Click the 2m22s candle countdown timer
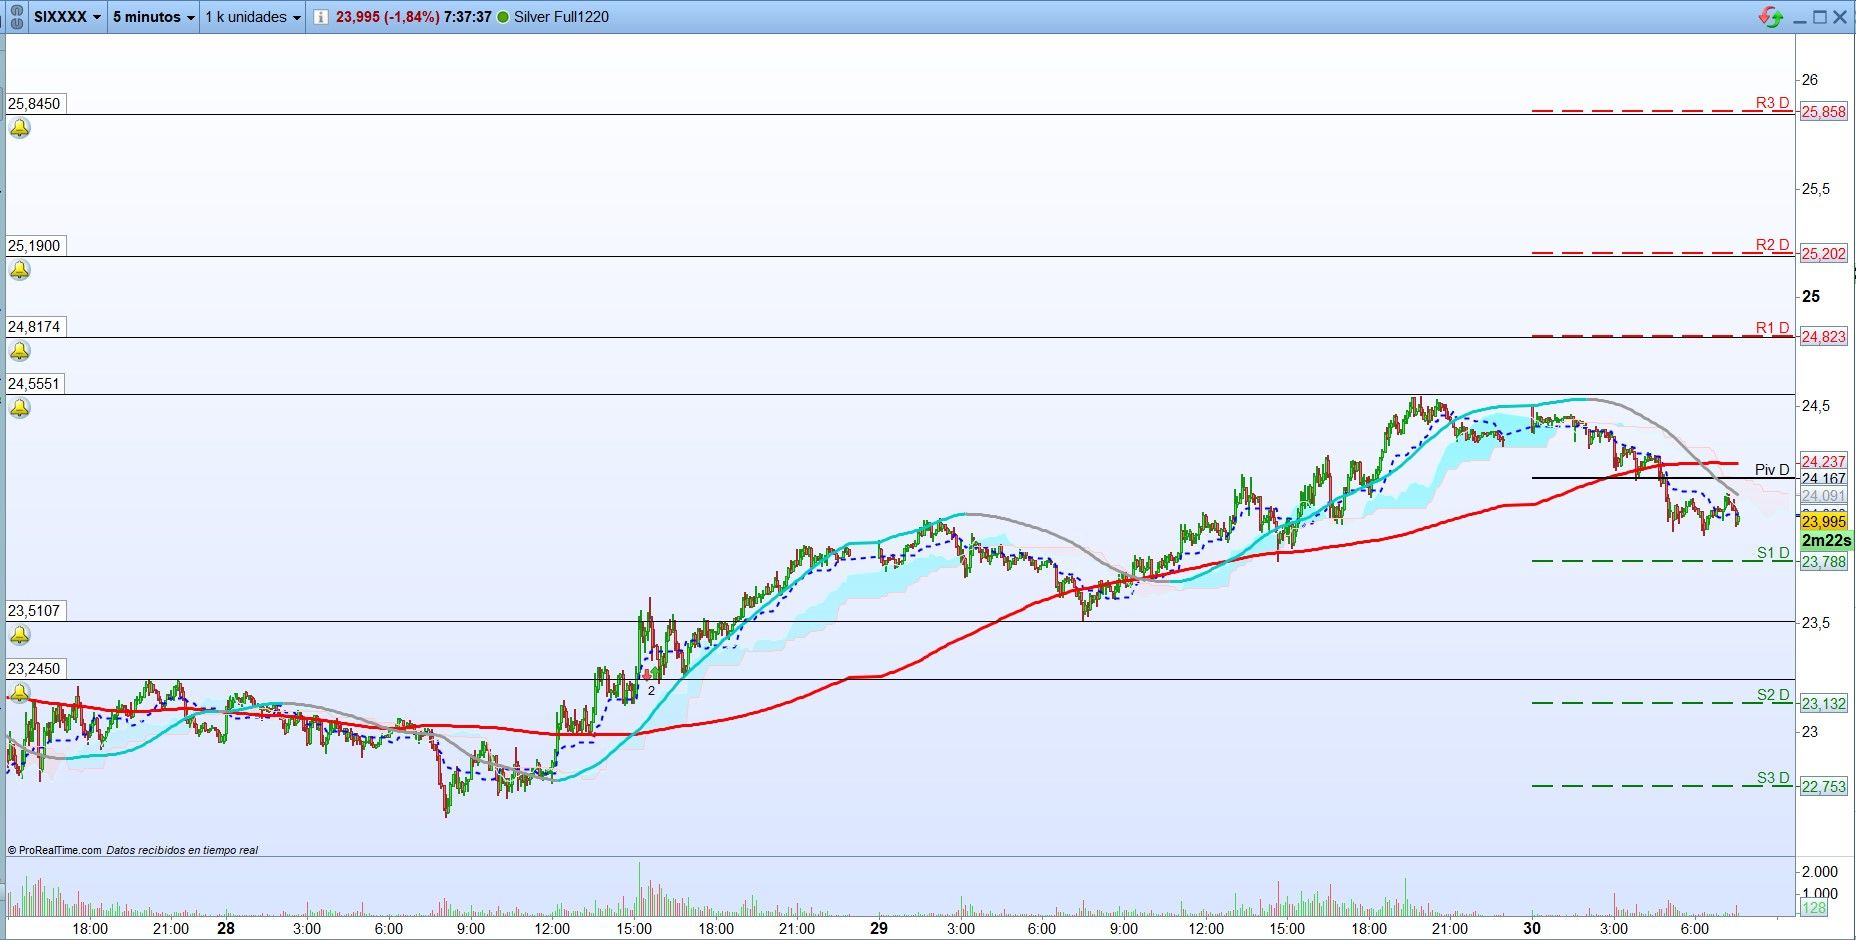1856x940 pixels. pos(1826,540)
